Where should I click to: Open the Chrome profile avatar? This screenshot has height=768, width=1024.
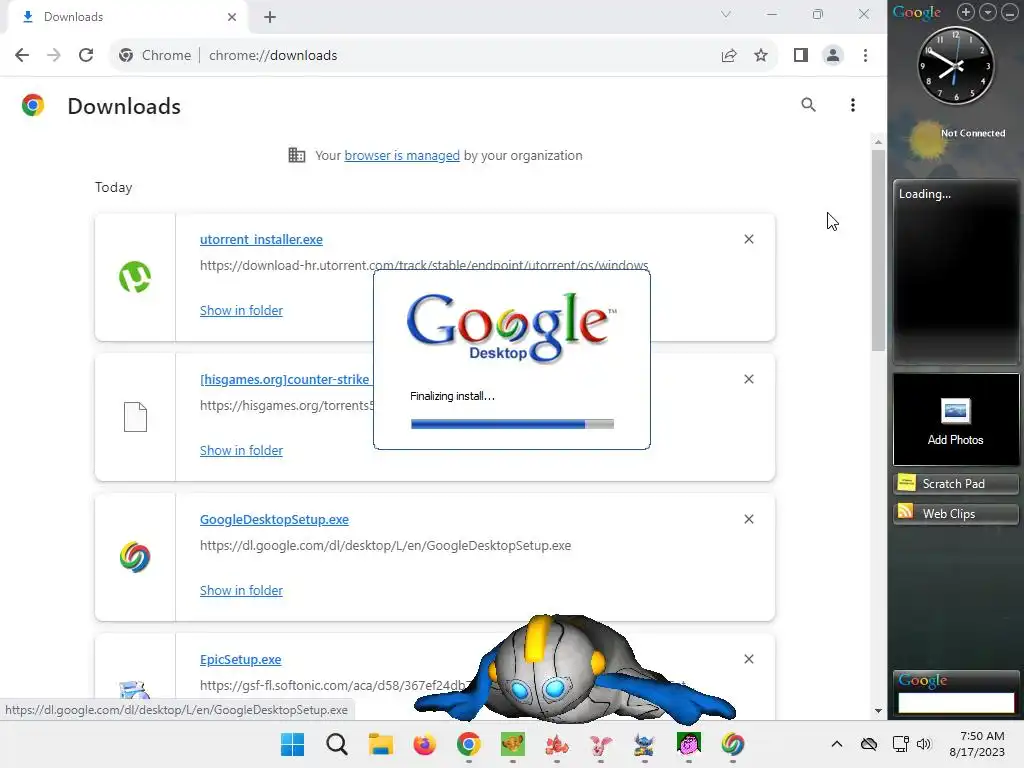pyautogui.click(x=833, y=56)
